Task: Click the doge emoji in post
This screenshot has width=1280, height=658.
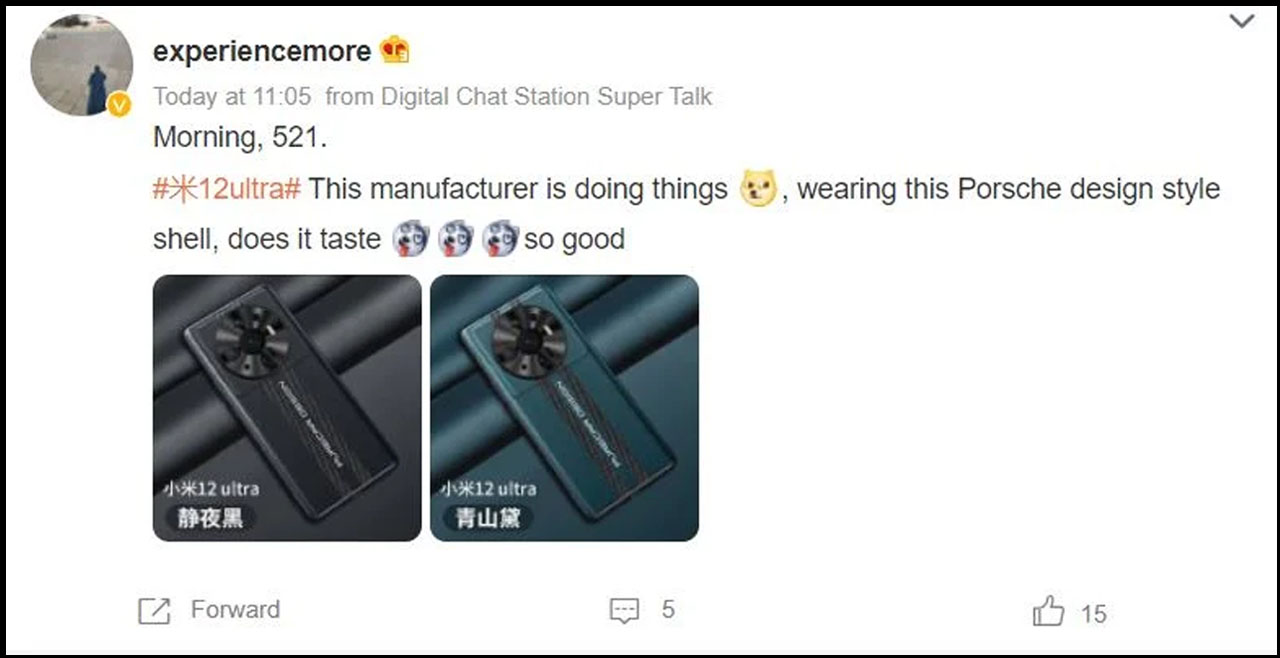Action: (x=758, y=189)
